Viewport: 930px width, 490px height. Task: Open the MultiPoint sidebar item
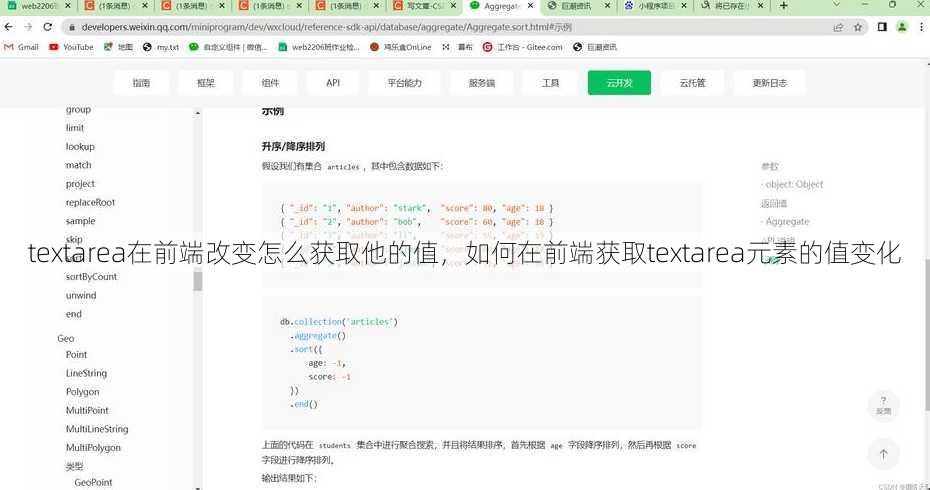(x=87, y=411)
